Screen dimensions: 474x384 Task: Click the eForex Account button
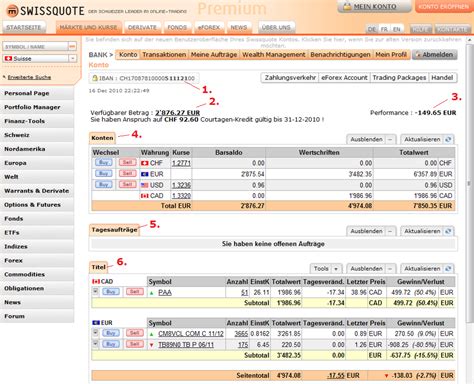[344, 78]
